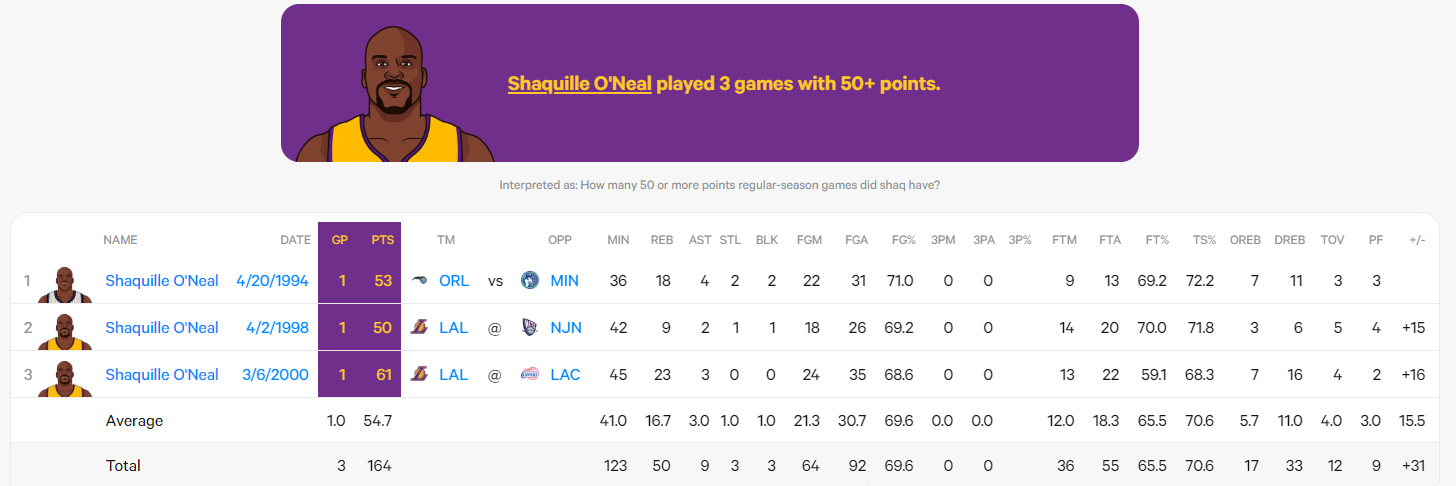Screen dimensions: 1456x486
Task: Sort table by PTS column header
Action: [382, 240]
